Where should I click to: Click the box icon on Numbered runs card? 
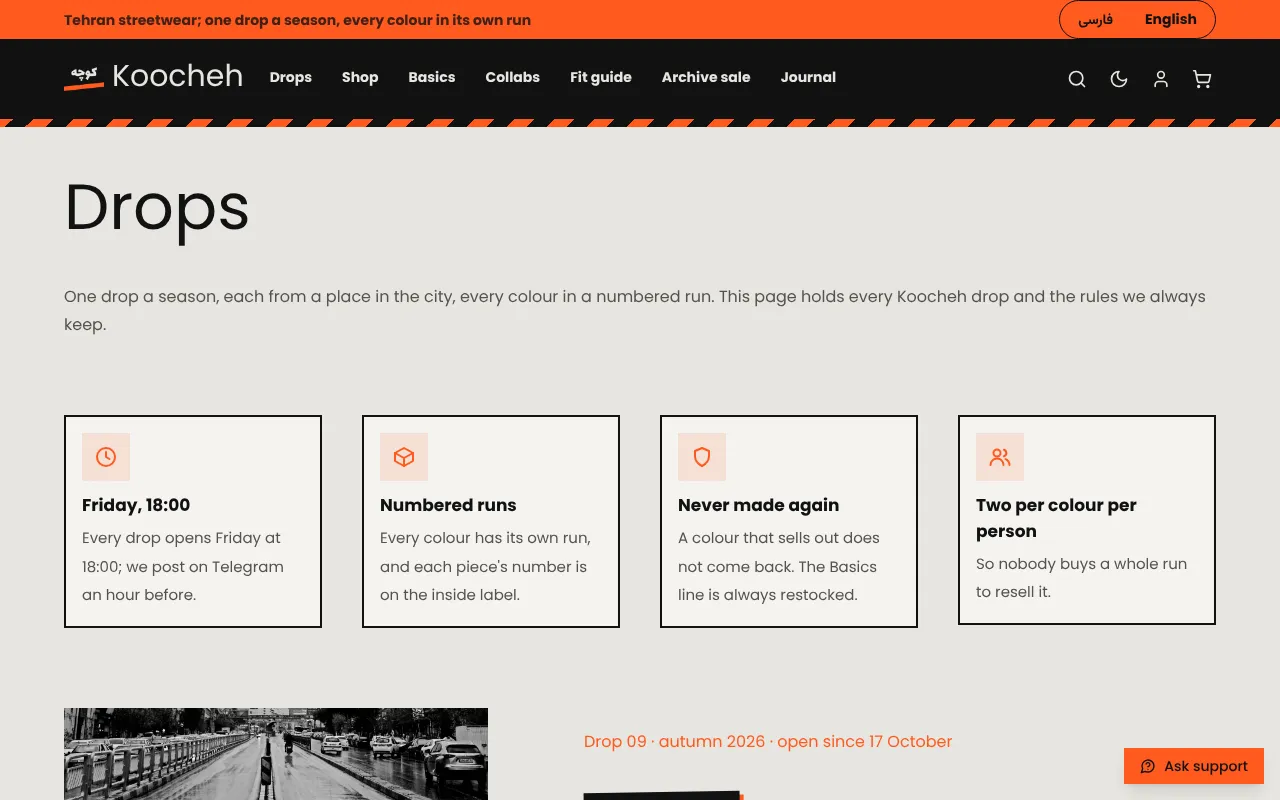tap(404, 457)
